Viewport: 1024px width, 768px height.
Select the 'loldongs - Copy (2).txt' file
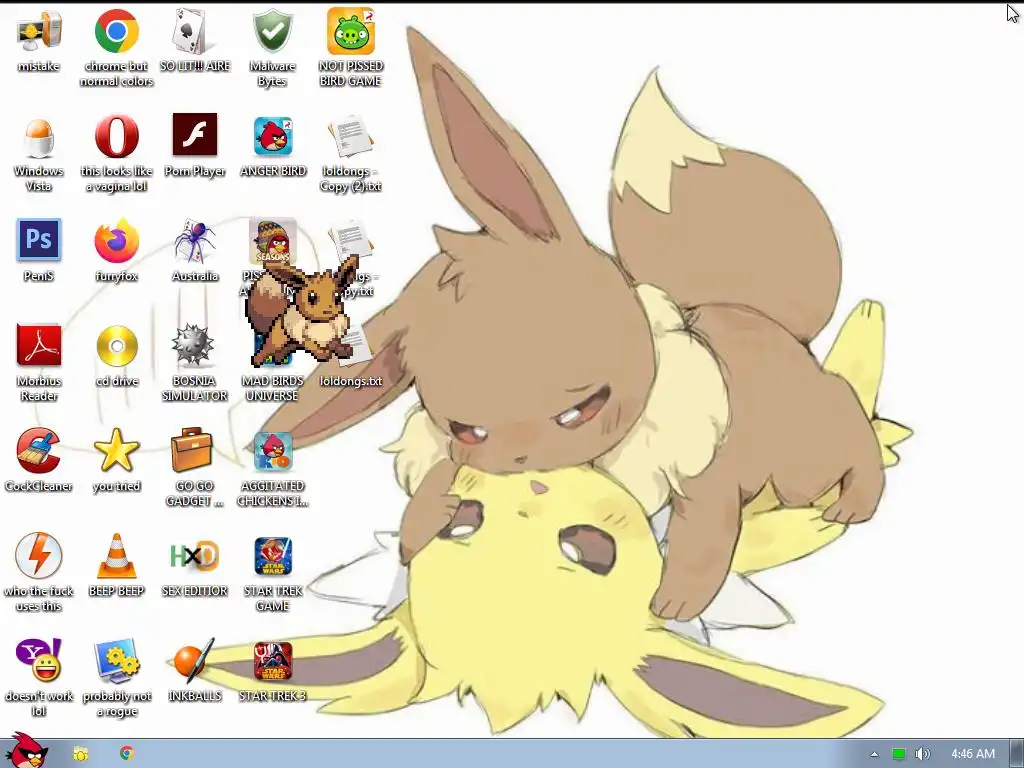(x=351, y=137)
